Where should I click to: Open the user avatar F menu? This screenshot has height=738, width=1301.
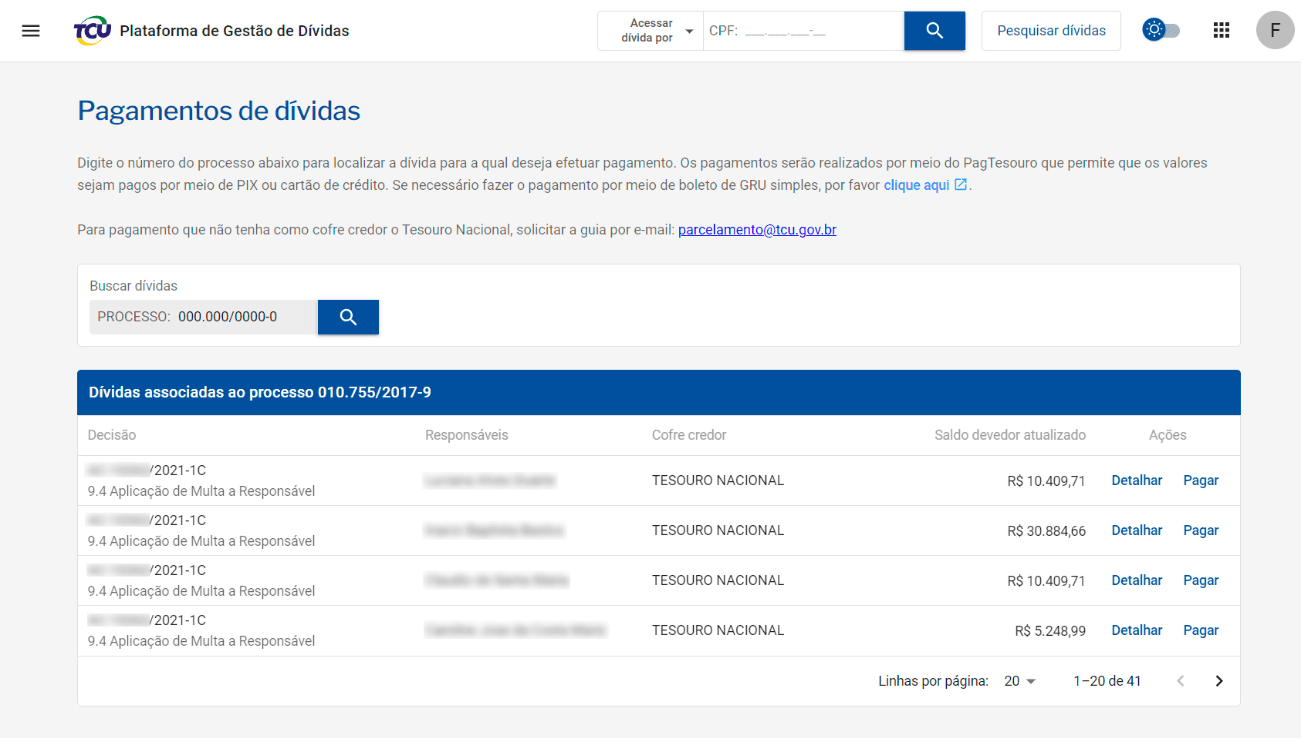pos(1275,30)
